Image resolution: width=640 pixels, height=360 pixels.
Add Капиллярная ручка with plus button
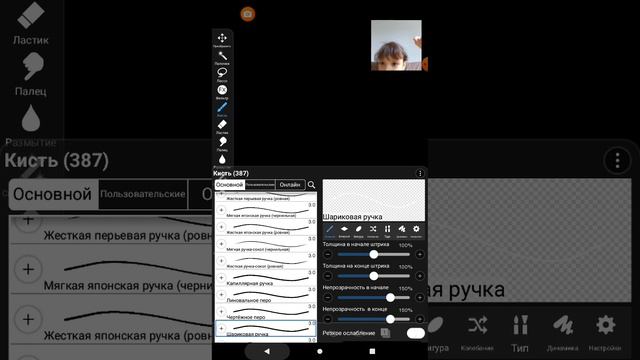coord(221,278)
